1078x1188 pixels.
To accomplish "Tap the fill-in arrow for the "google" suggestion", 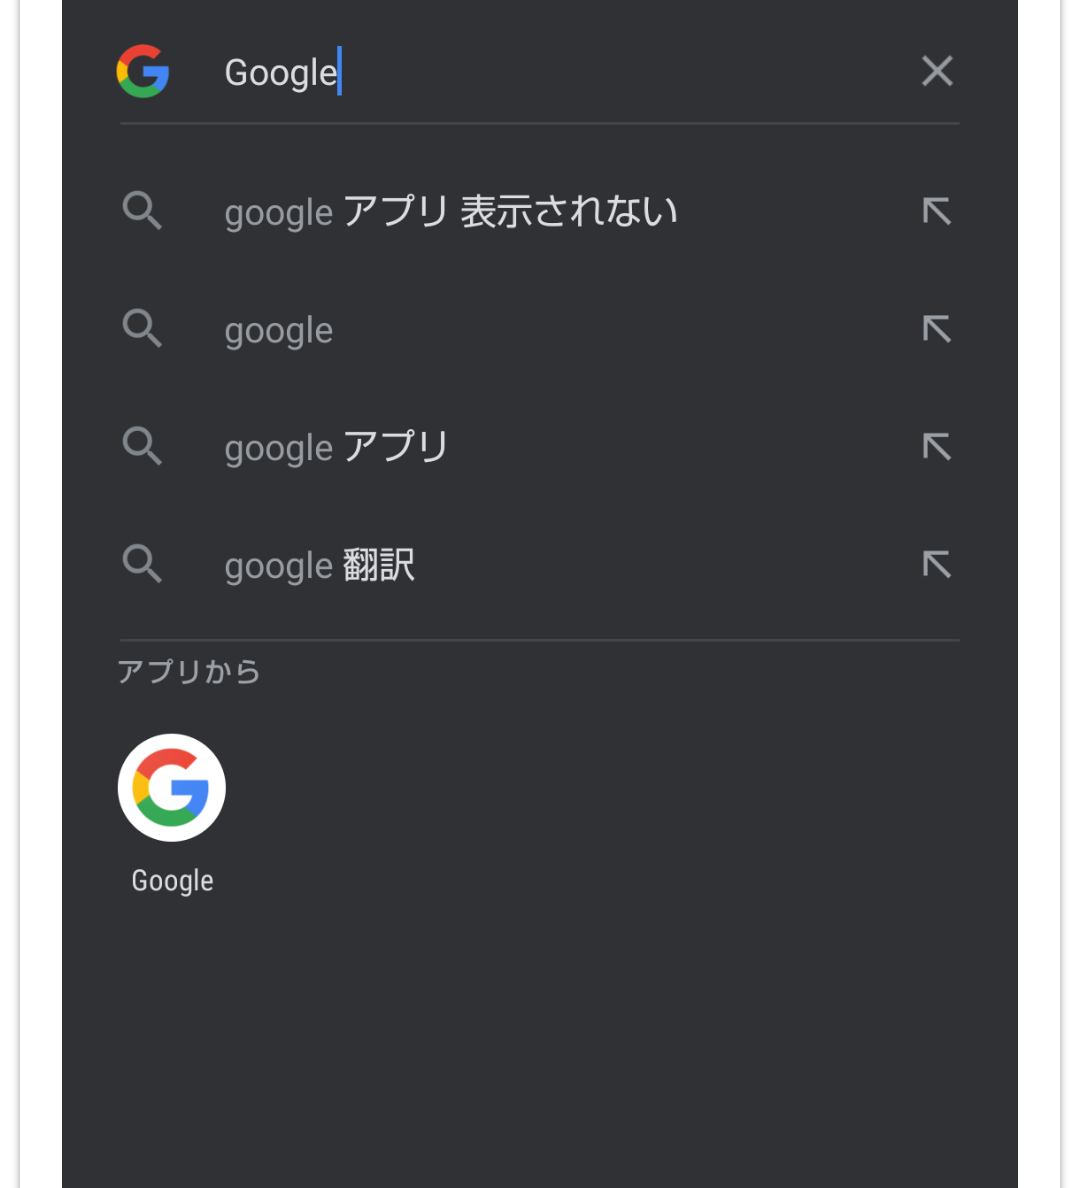I will (937, 328).
